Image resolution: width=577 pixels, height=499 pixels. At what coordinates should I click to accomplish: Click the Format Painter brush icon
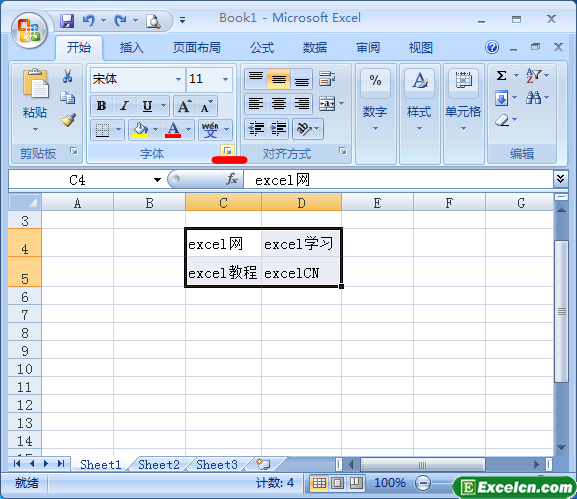[68, 120]
